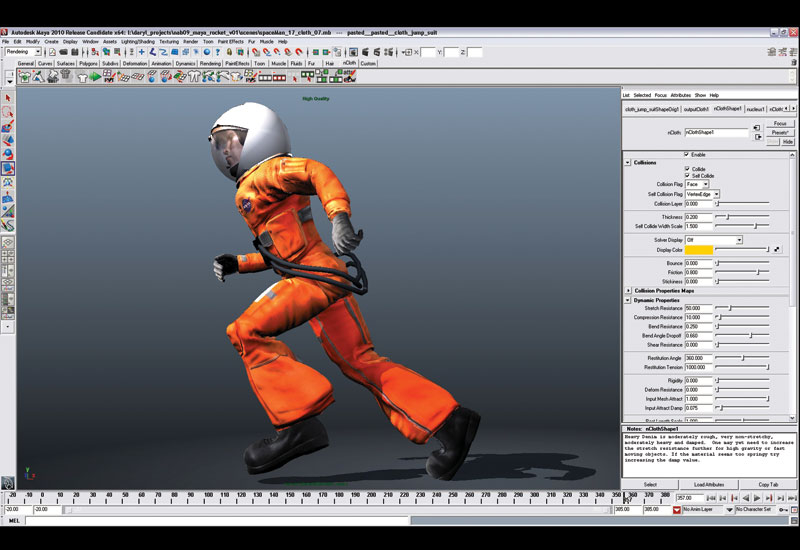Open the Lighting/Shading menu
This screenshot has width=800, height=550.
(138, 41)
